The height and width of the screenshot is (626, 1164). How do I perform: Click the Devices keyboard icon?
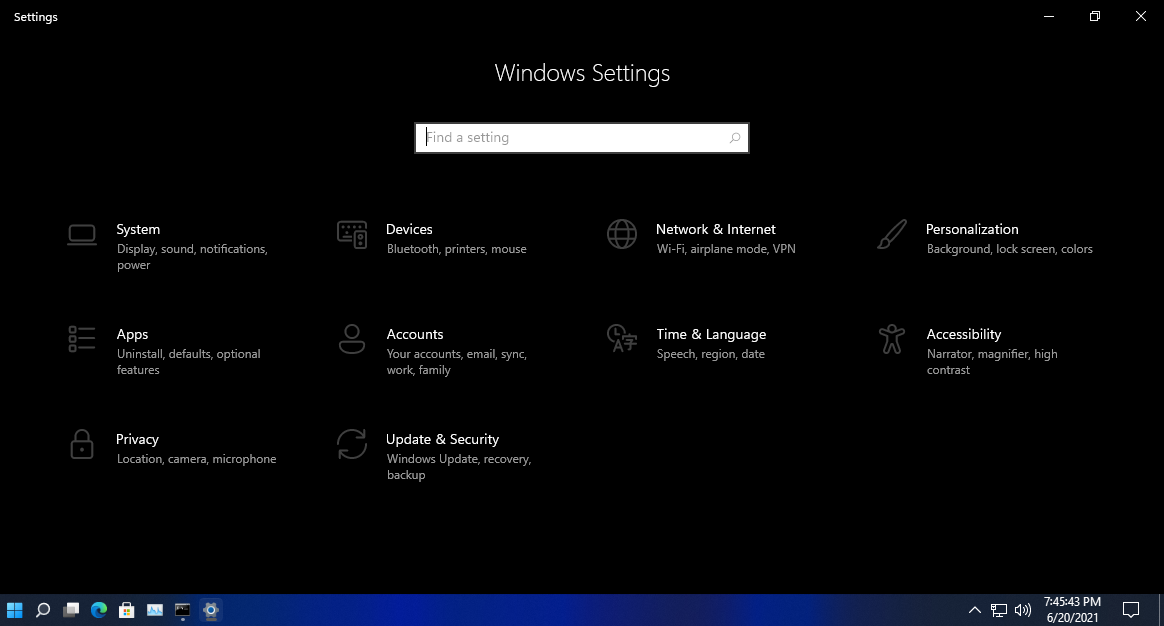point(352,235)
